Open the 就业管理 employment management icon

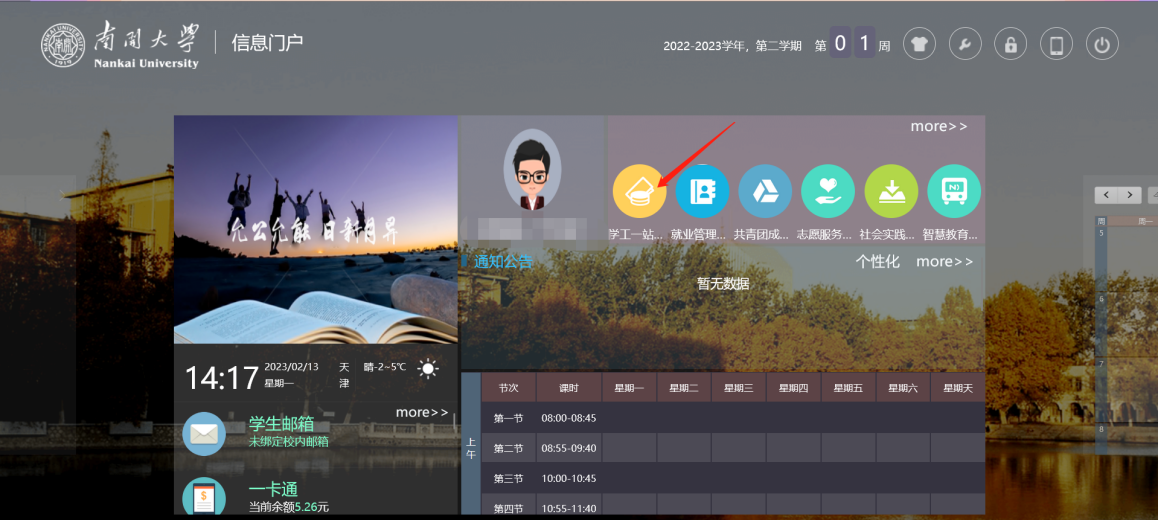(702, 192)
